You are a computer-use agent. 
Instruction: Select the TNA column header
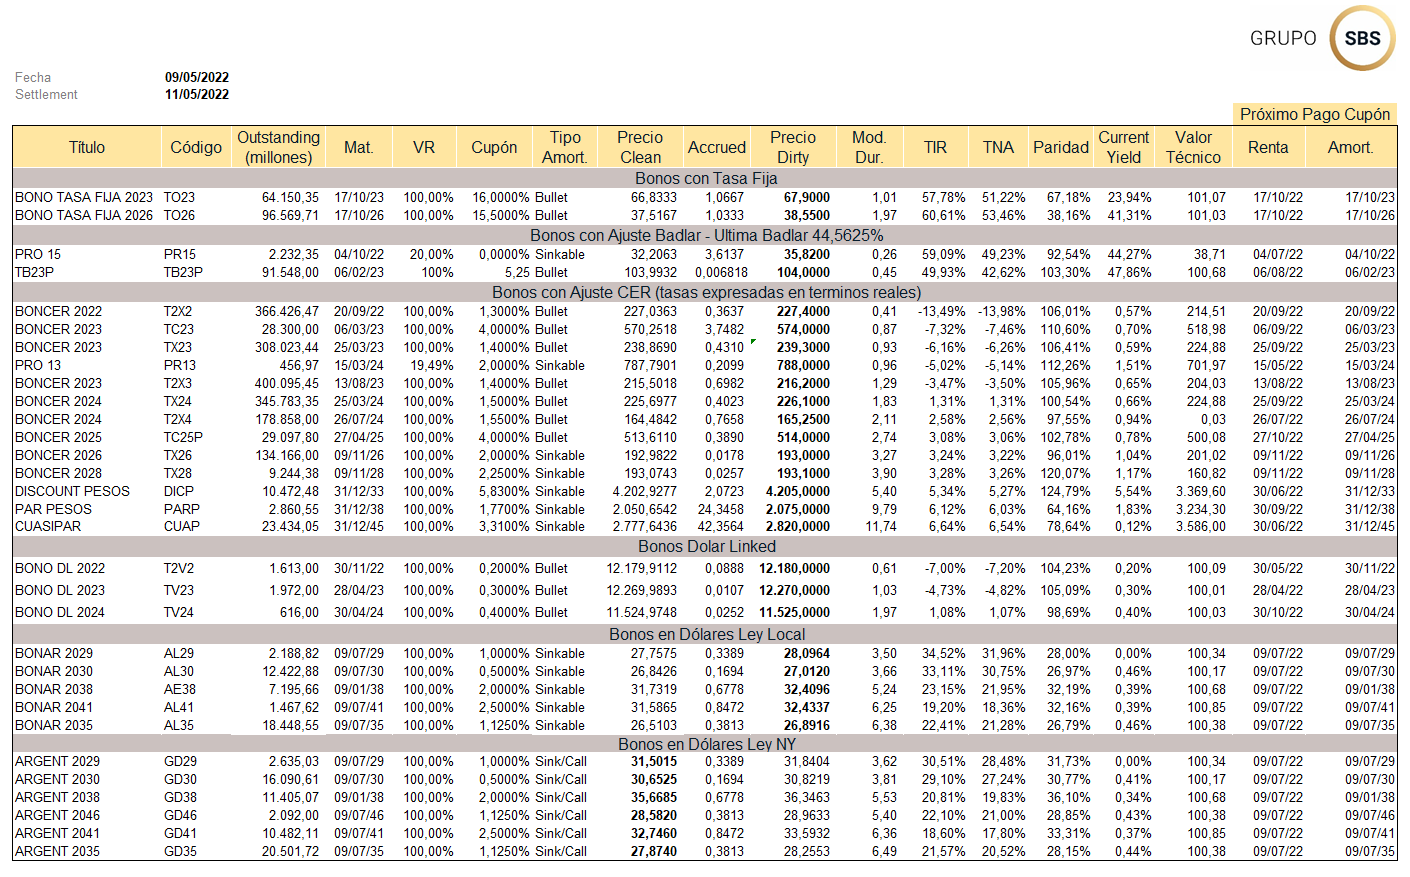(x=998, y=147)
